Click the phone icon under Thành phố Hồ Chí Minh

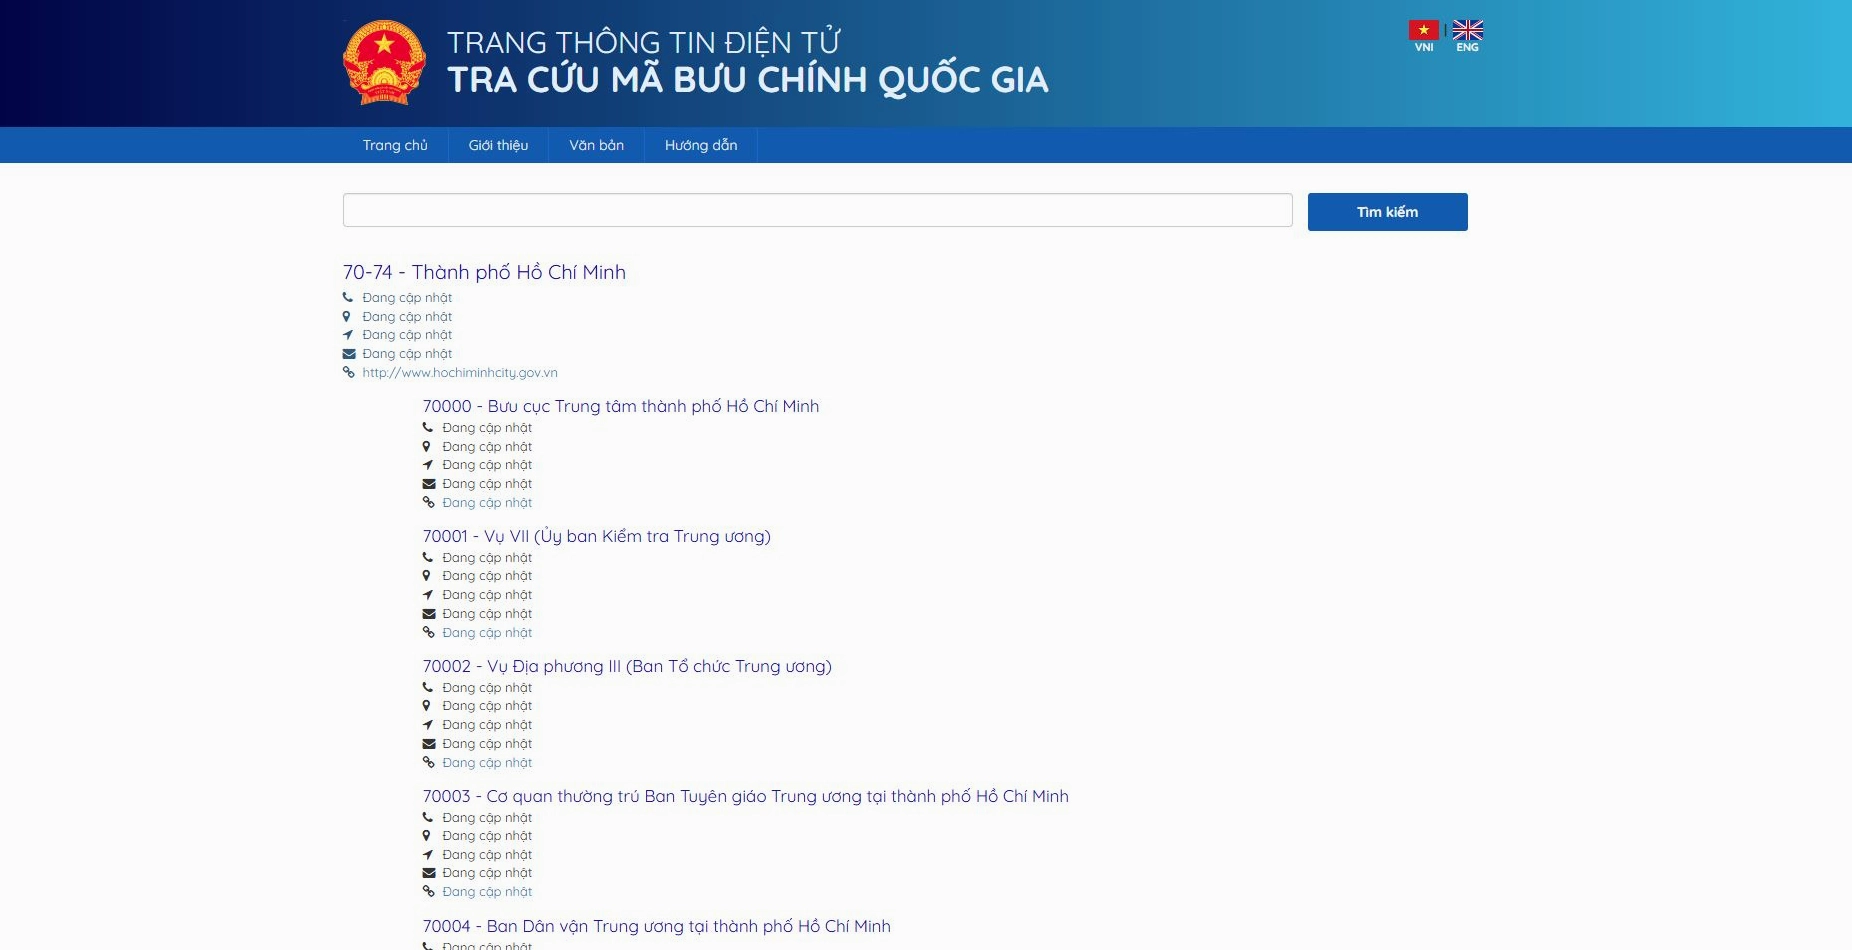348,297
